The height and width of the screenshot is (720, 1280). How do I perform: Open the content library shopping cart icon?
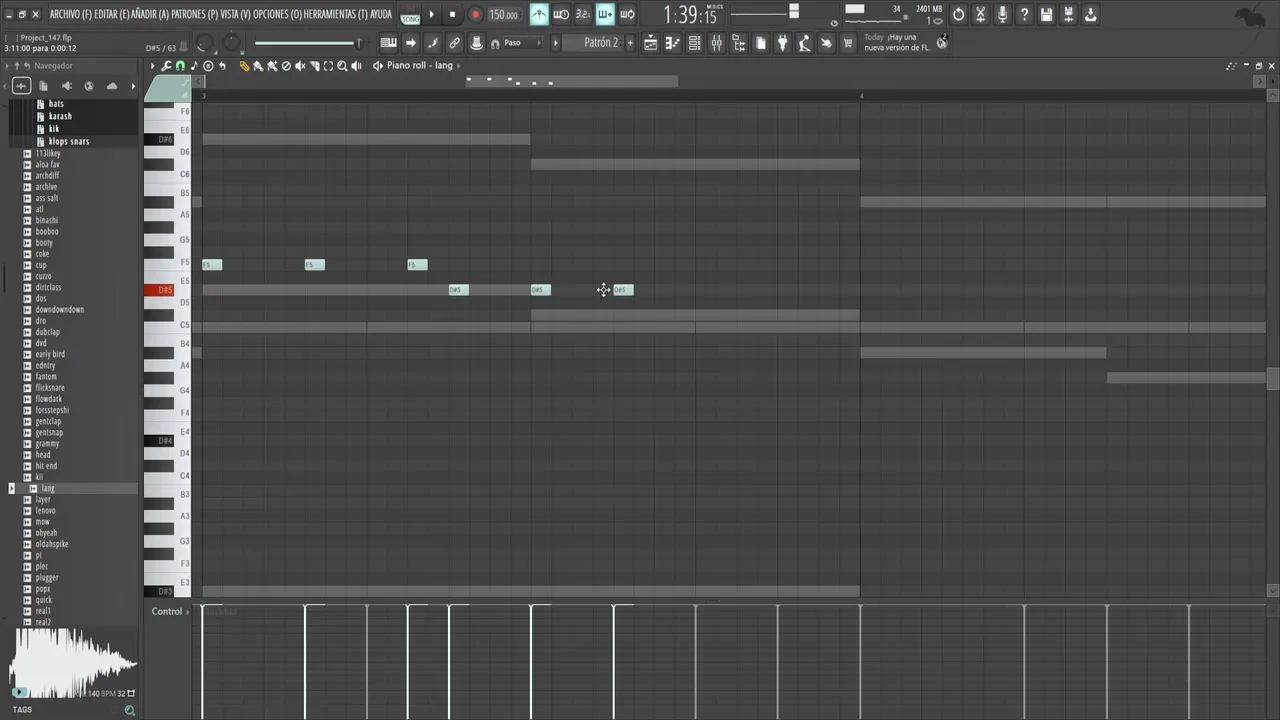point(848,43)
